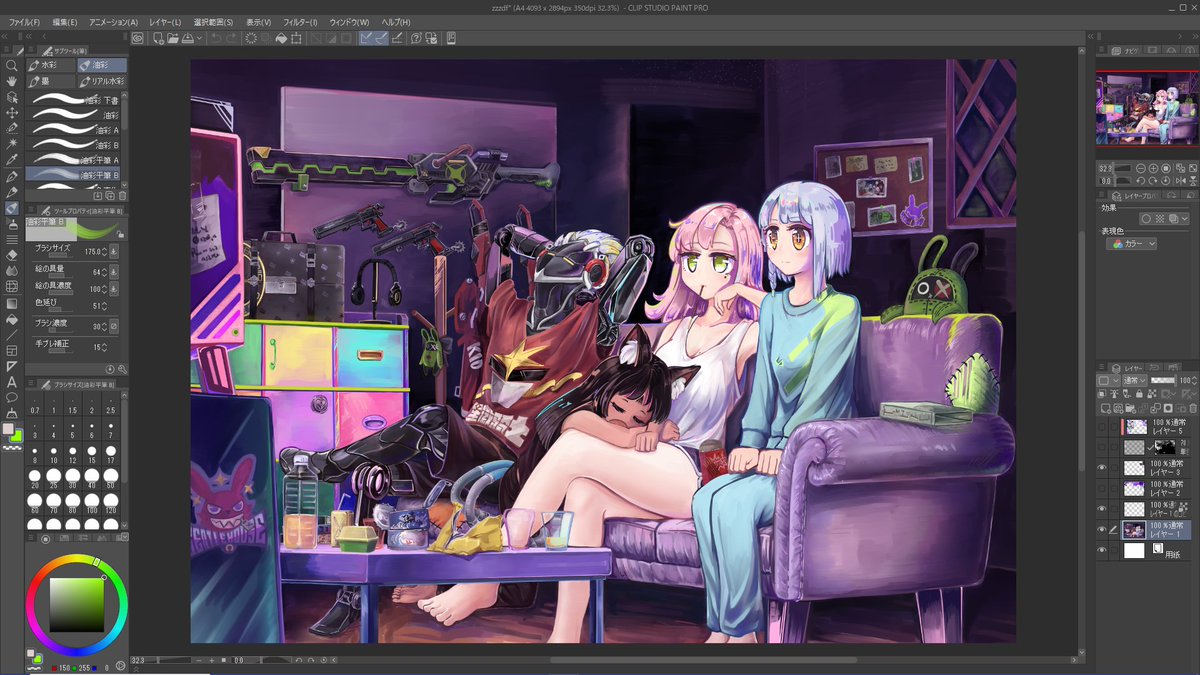This screenshot has height=675, width=1200.
Task: Open CLIP STUDIO launcher icon in command bar
Action: point(138,38)
